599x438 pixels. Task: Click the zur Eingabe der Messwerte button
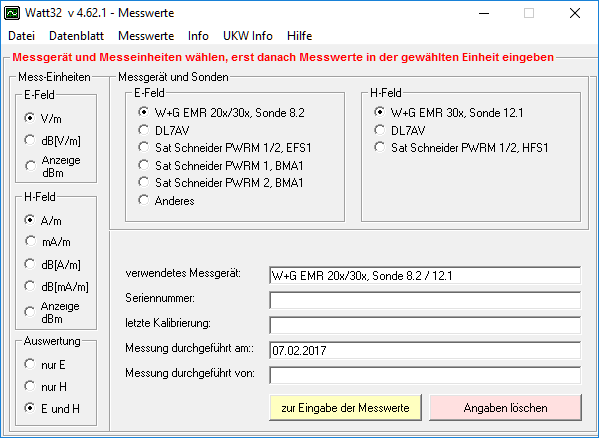(x=345, y=407)
